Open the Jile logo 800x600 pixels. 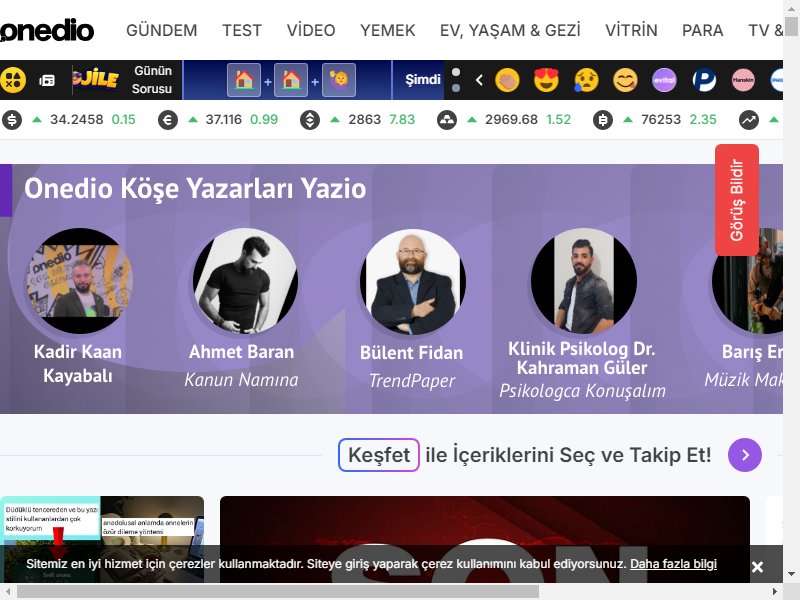click(x=95, y=80)
